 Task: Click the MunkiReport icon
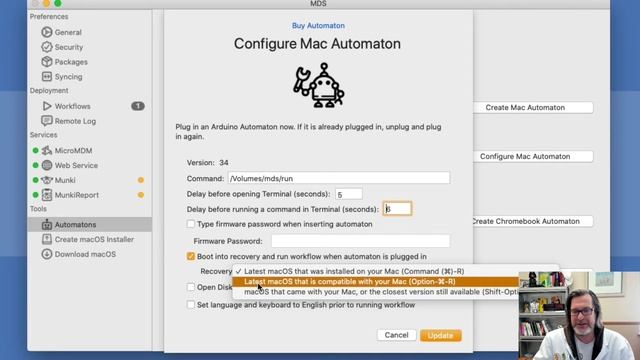click(47, 195)
